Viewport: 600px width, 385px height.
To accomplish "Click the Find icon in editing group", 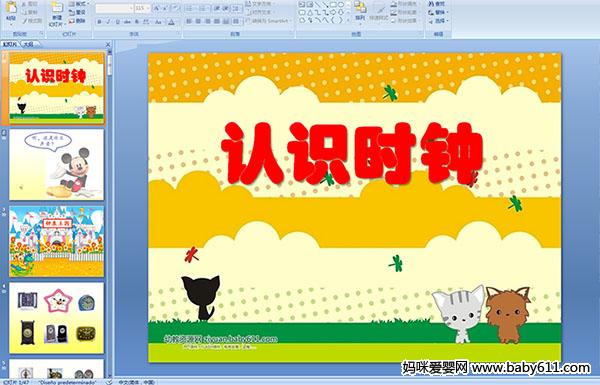I will click(437, 5).
